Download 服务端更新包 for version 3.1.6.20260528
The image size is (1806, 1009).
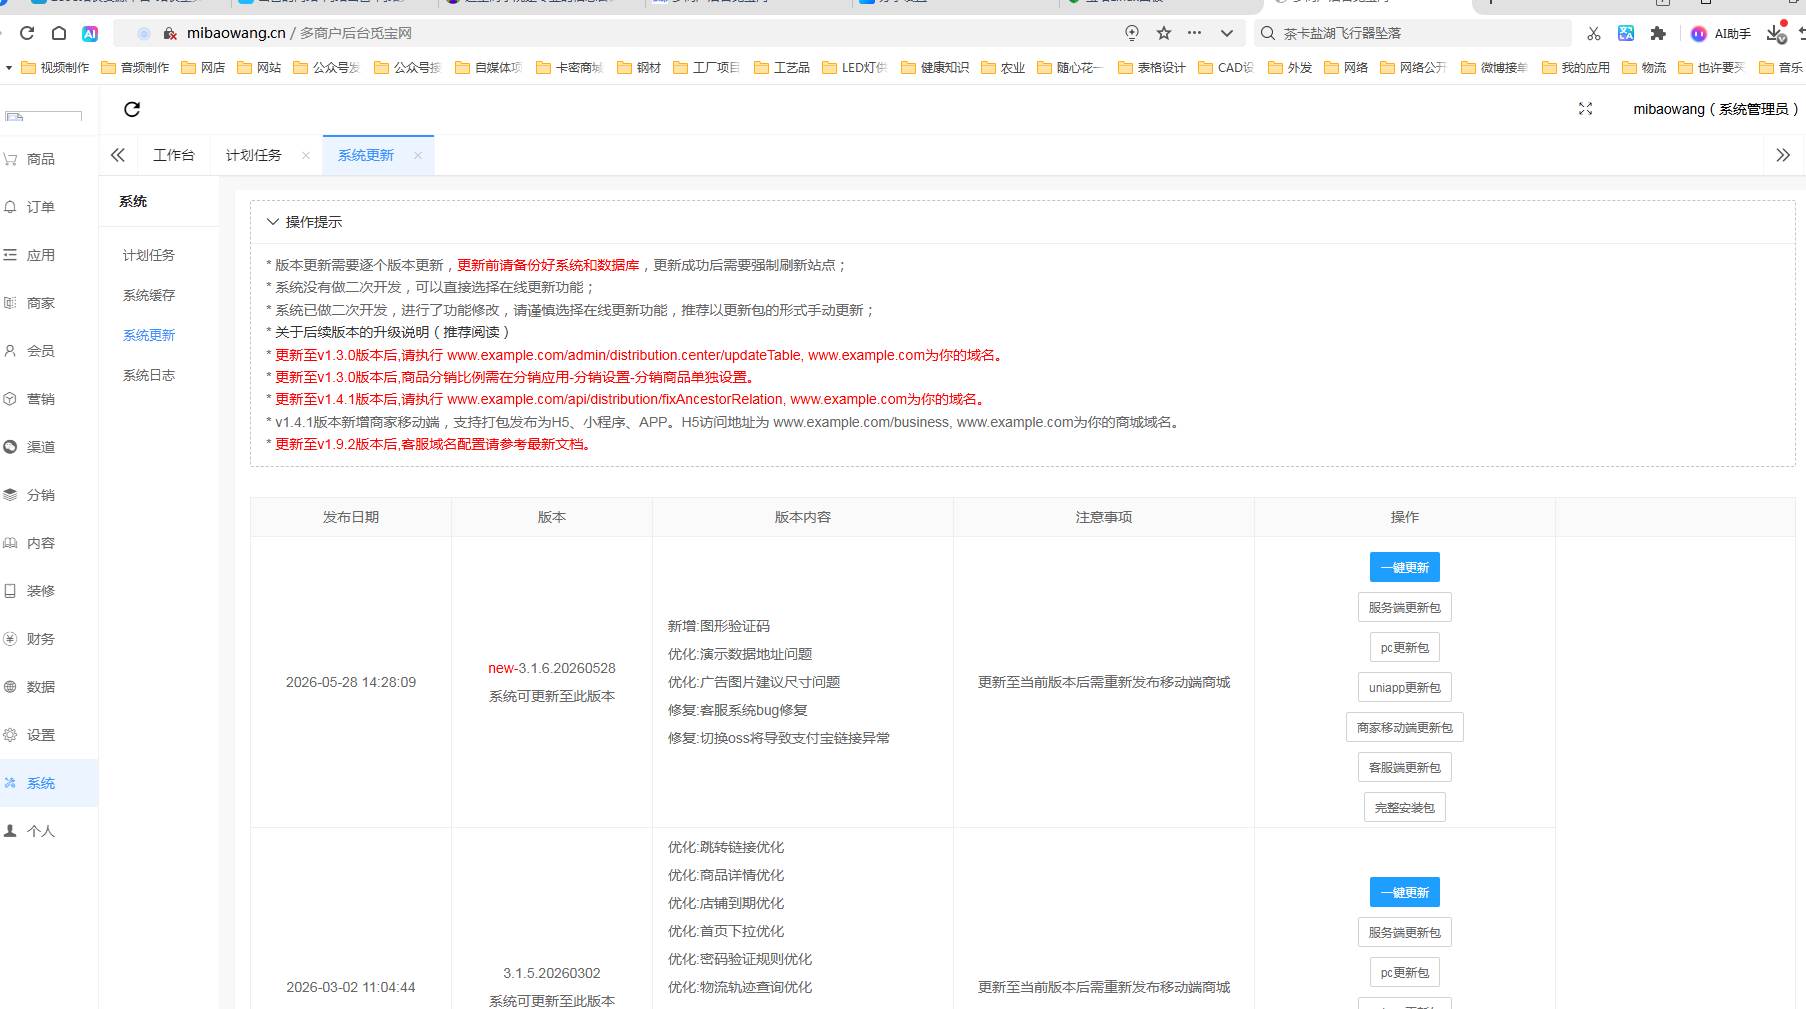coord(1405,607)
